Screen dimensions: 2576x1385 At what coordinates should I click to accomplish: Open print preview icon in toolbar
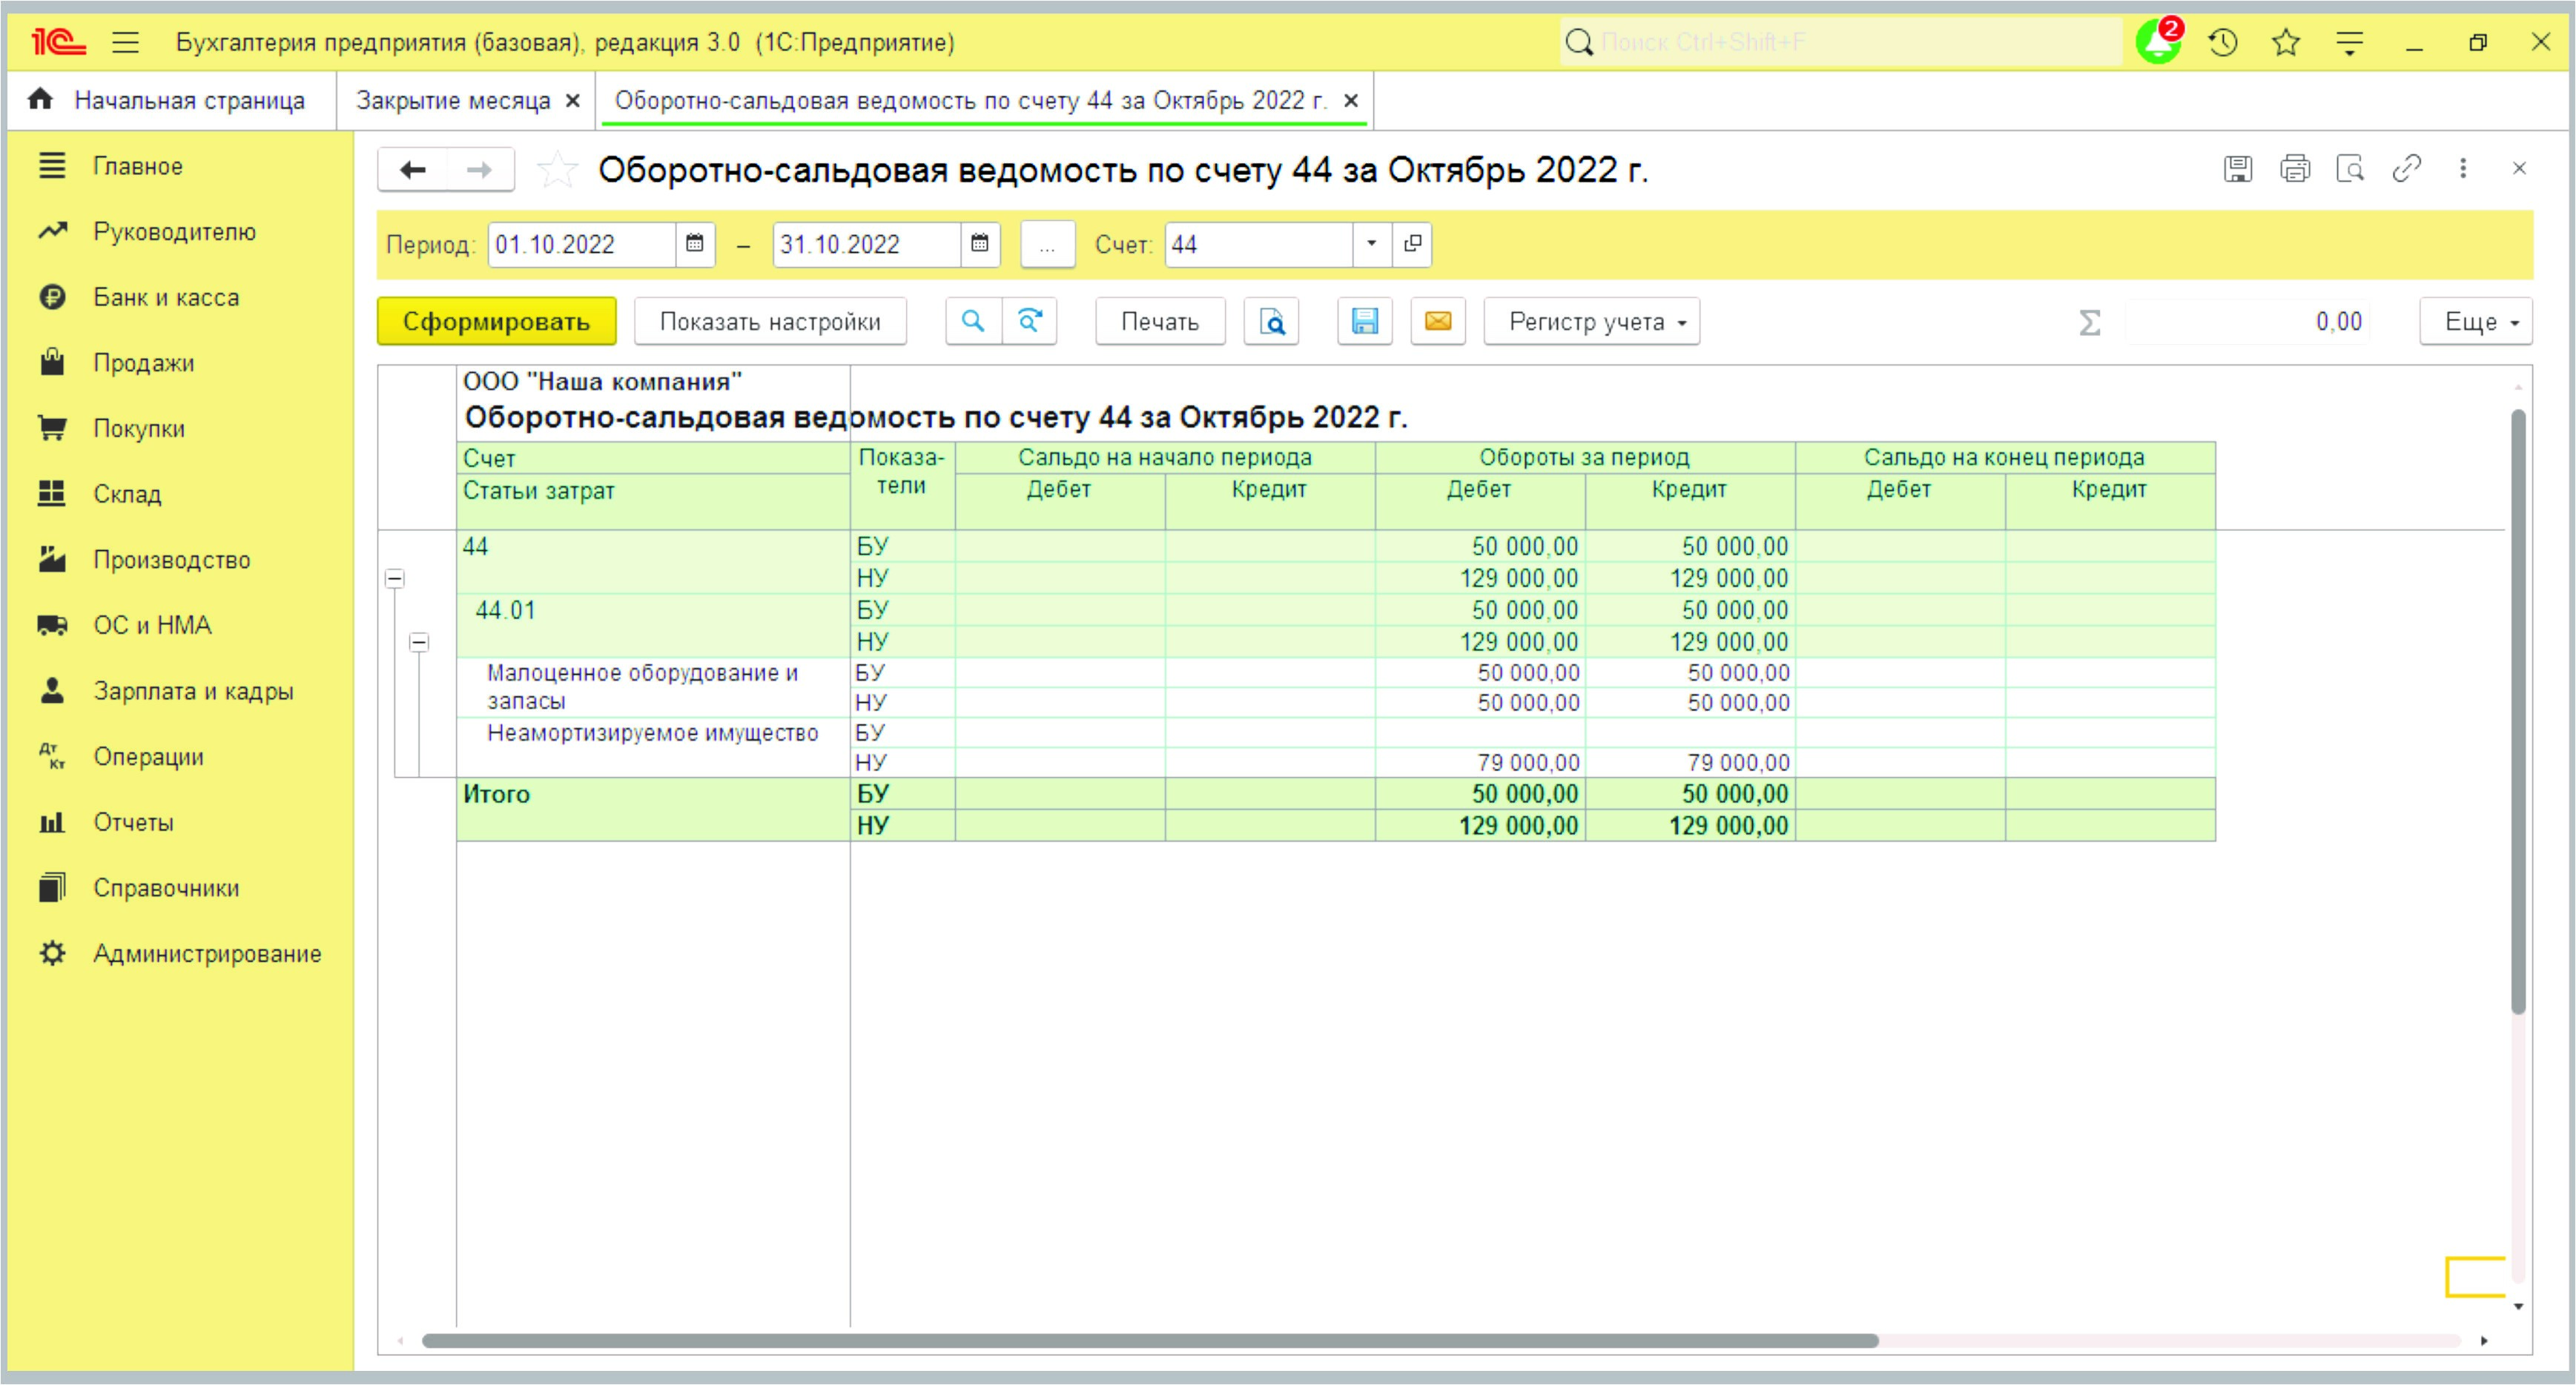coord(1271,321)
